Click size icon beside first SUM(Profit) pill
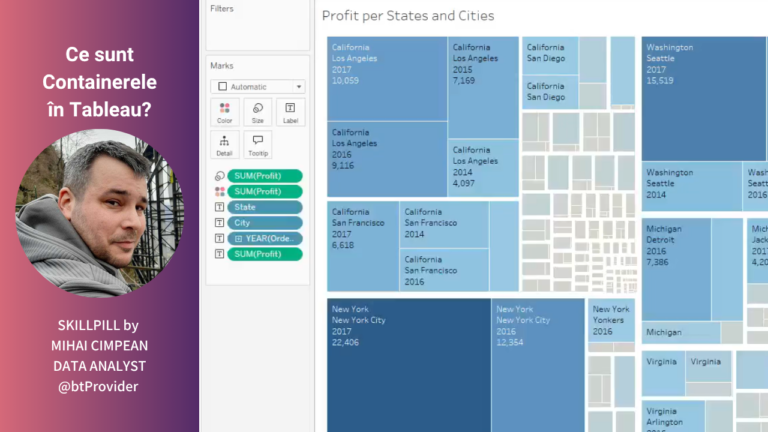Screen dimensions: 768x432 [x=219, y=176]
